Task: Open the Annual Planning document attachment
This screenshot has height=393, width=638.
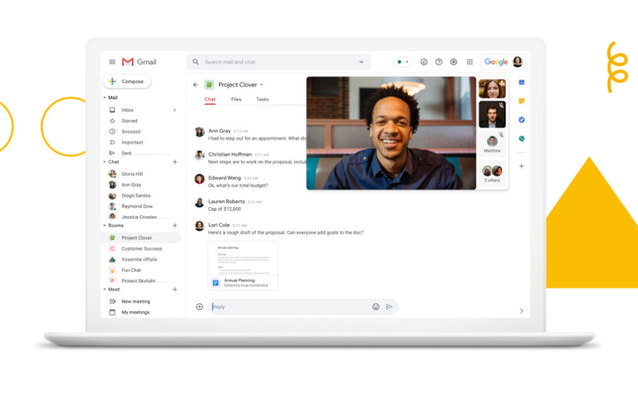Action: (243, 266)
